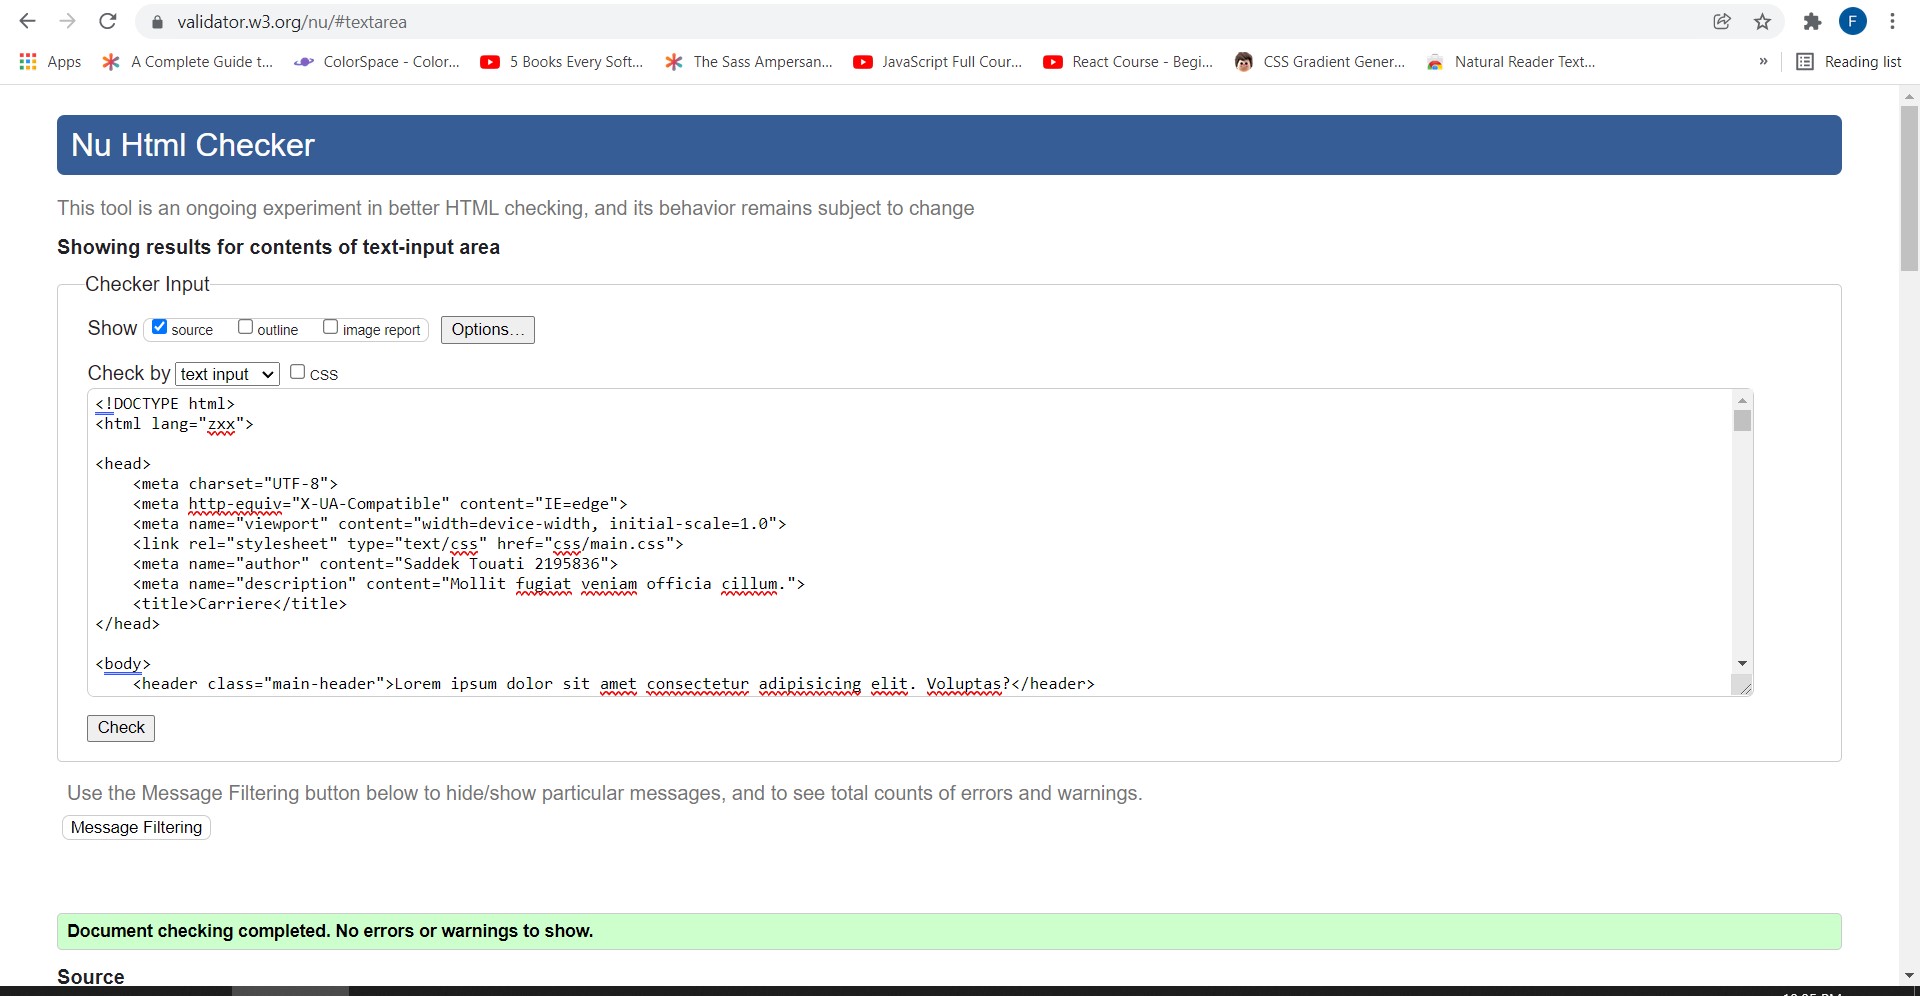Open the Chrome profile avatar

tap(1852, 21)
